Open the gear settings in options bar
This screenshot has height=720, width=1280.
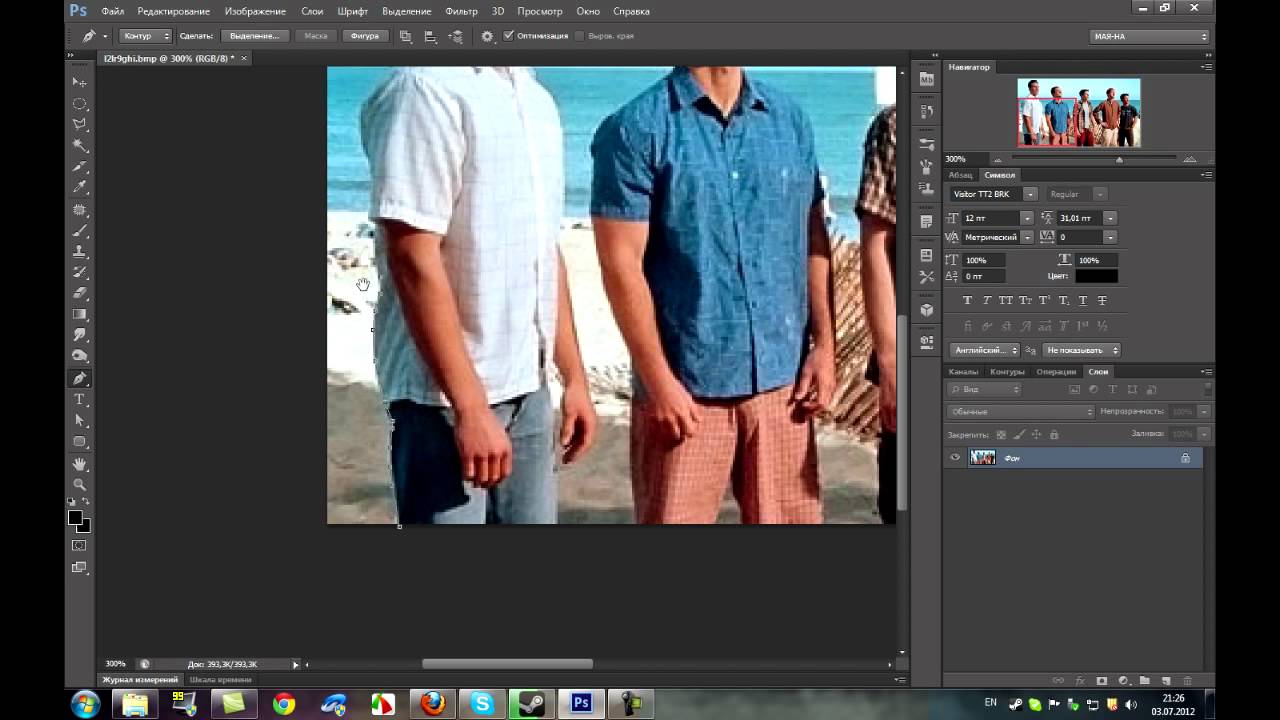pyautogui.click(x=487, y=36)
